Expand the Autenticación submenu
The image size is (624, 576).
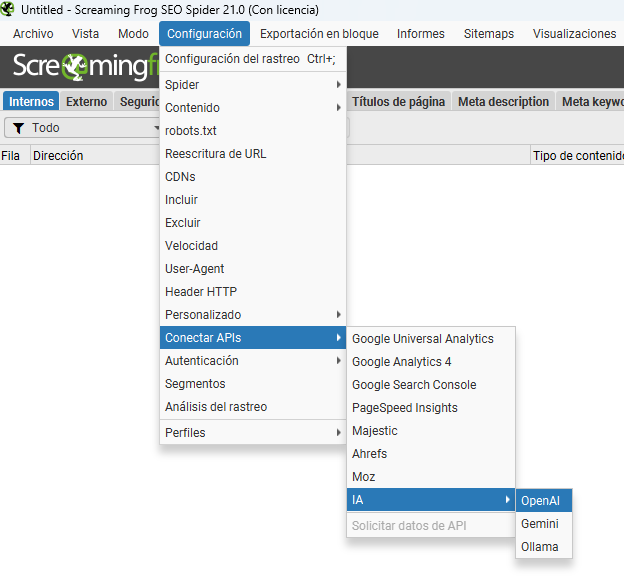point(253,361)
